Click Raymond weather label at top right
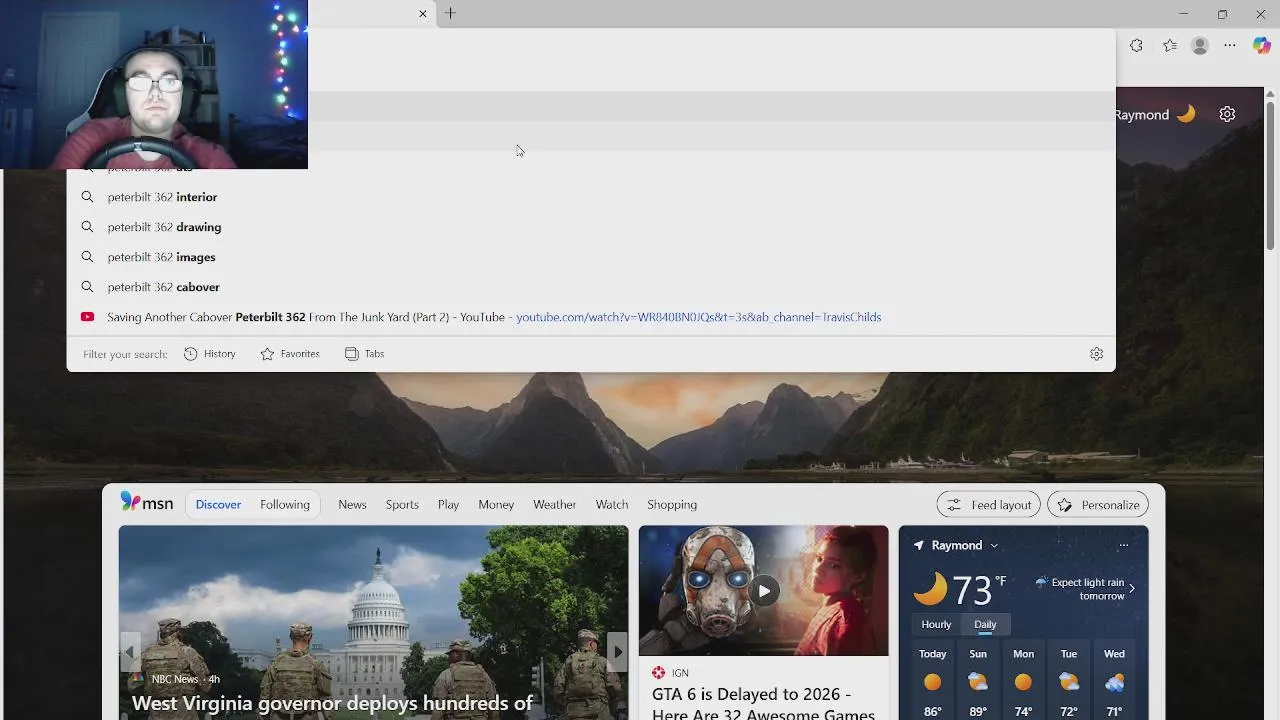The image size is (1280, 720). click(x=1142, y=115)
